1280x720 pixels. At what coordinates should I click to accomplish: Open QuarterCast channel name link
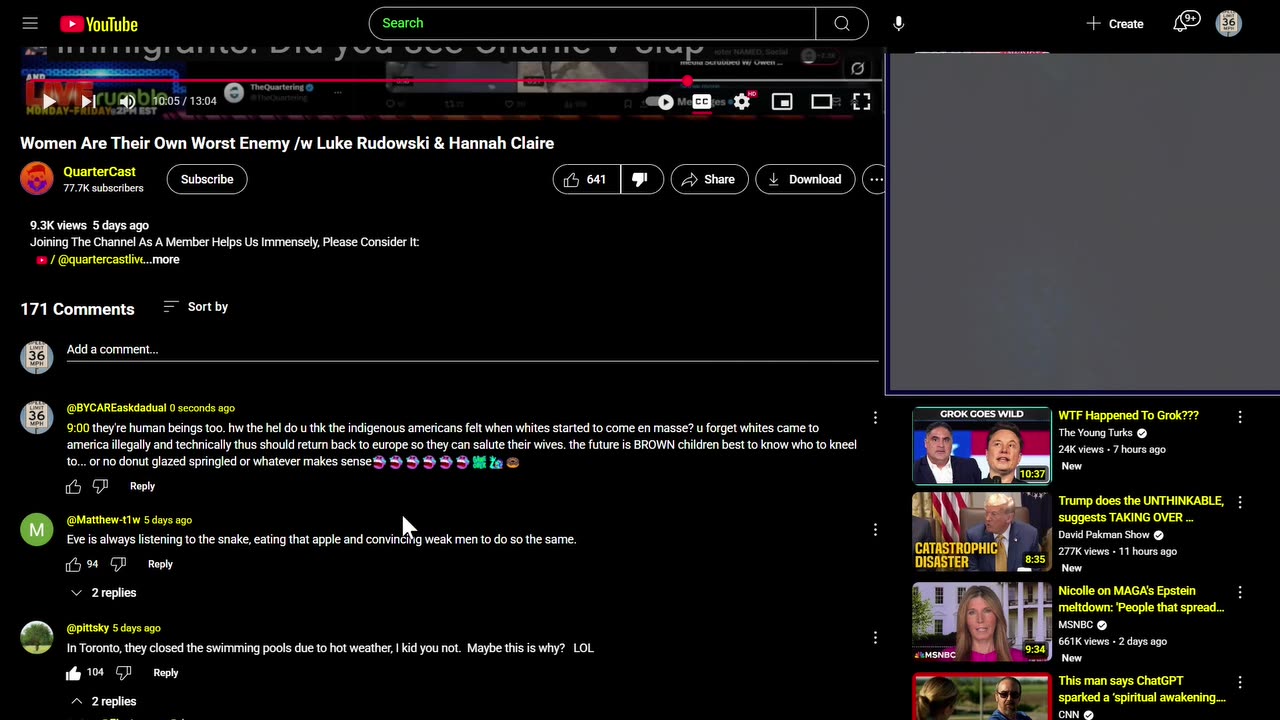[99, 172]
